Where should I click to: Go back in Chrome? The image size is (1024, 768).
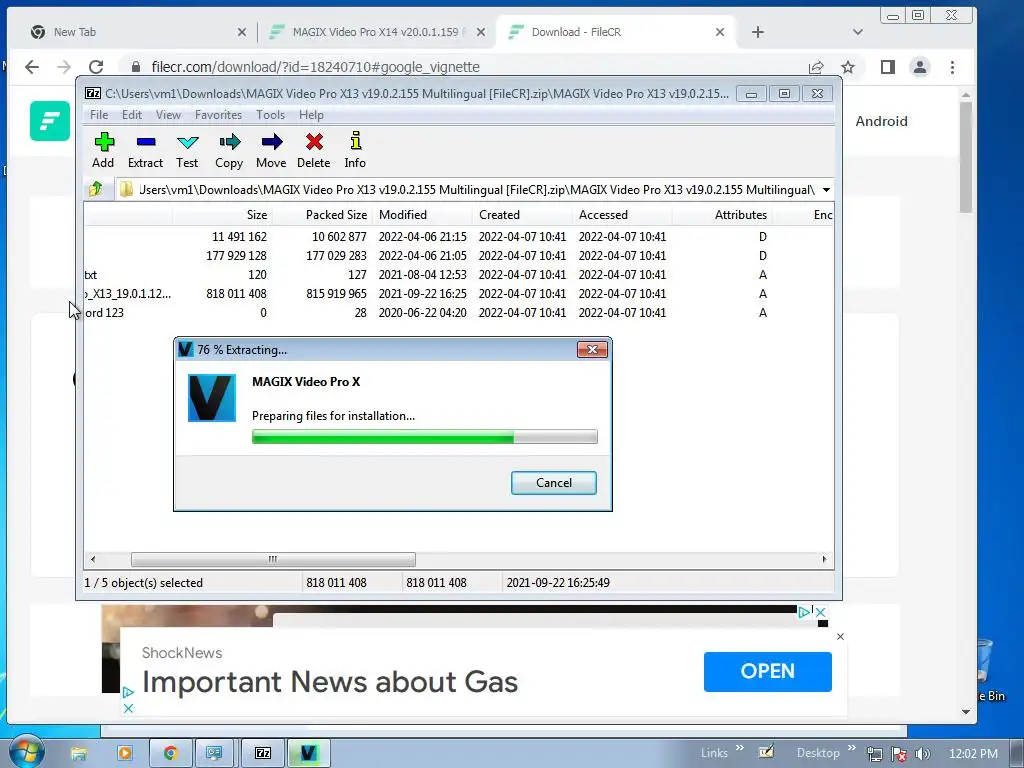tap(31, 67)
